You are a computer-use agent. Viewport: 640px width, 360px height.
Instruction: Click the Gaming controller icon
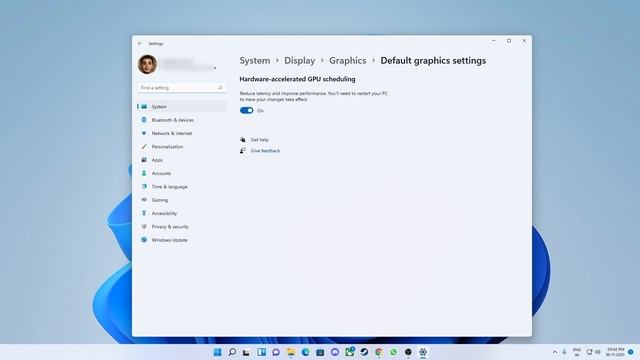[144, 200]
